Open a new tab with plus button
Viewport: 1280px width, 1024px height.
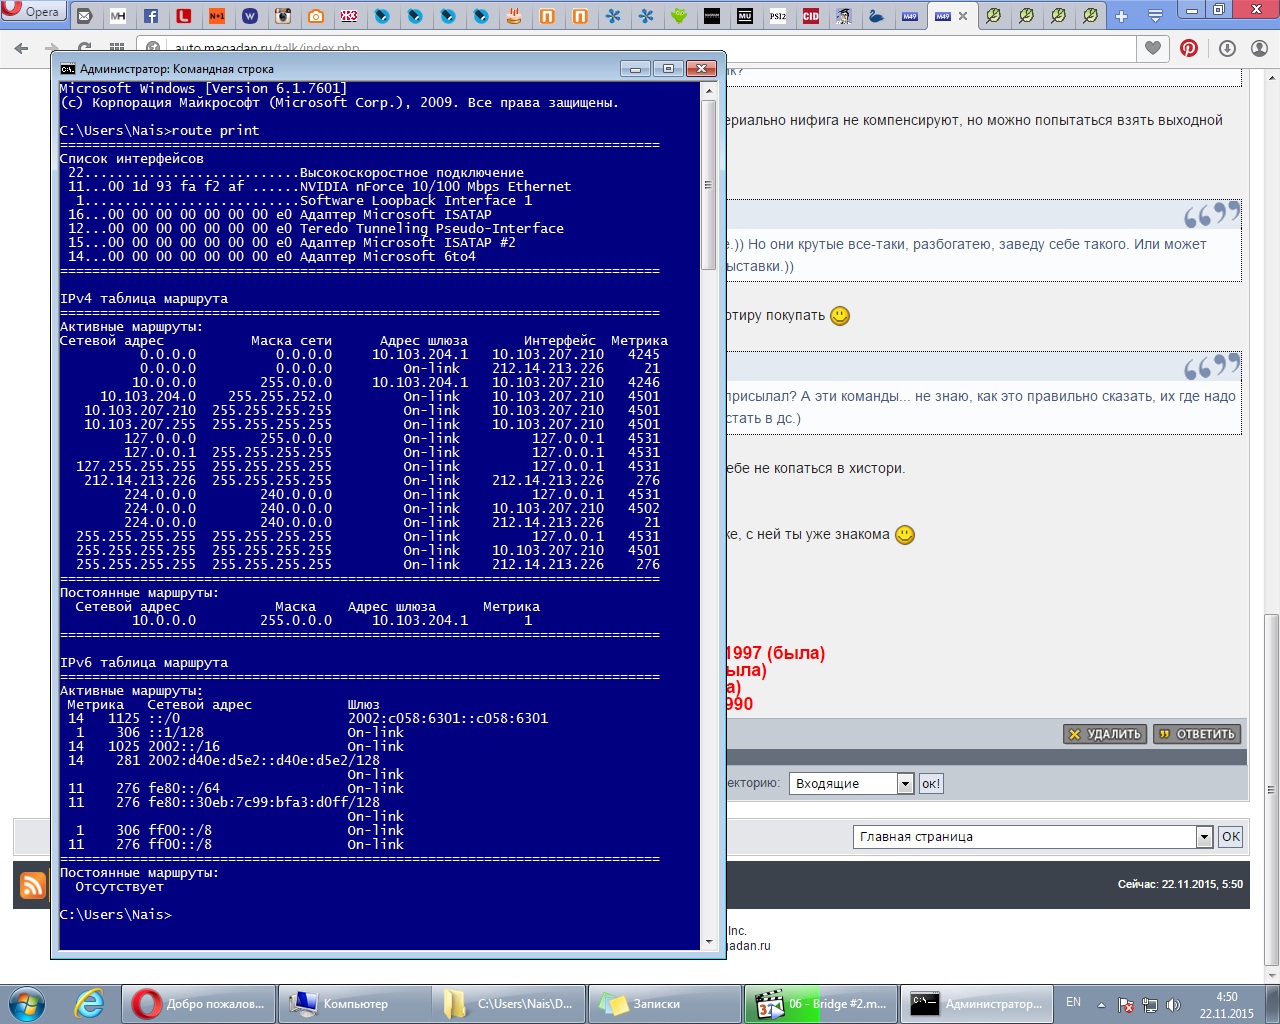point(1121,16)
